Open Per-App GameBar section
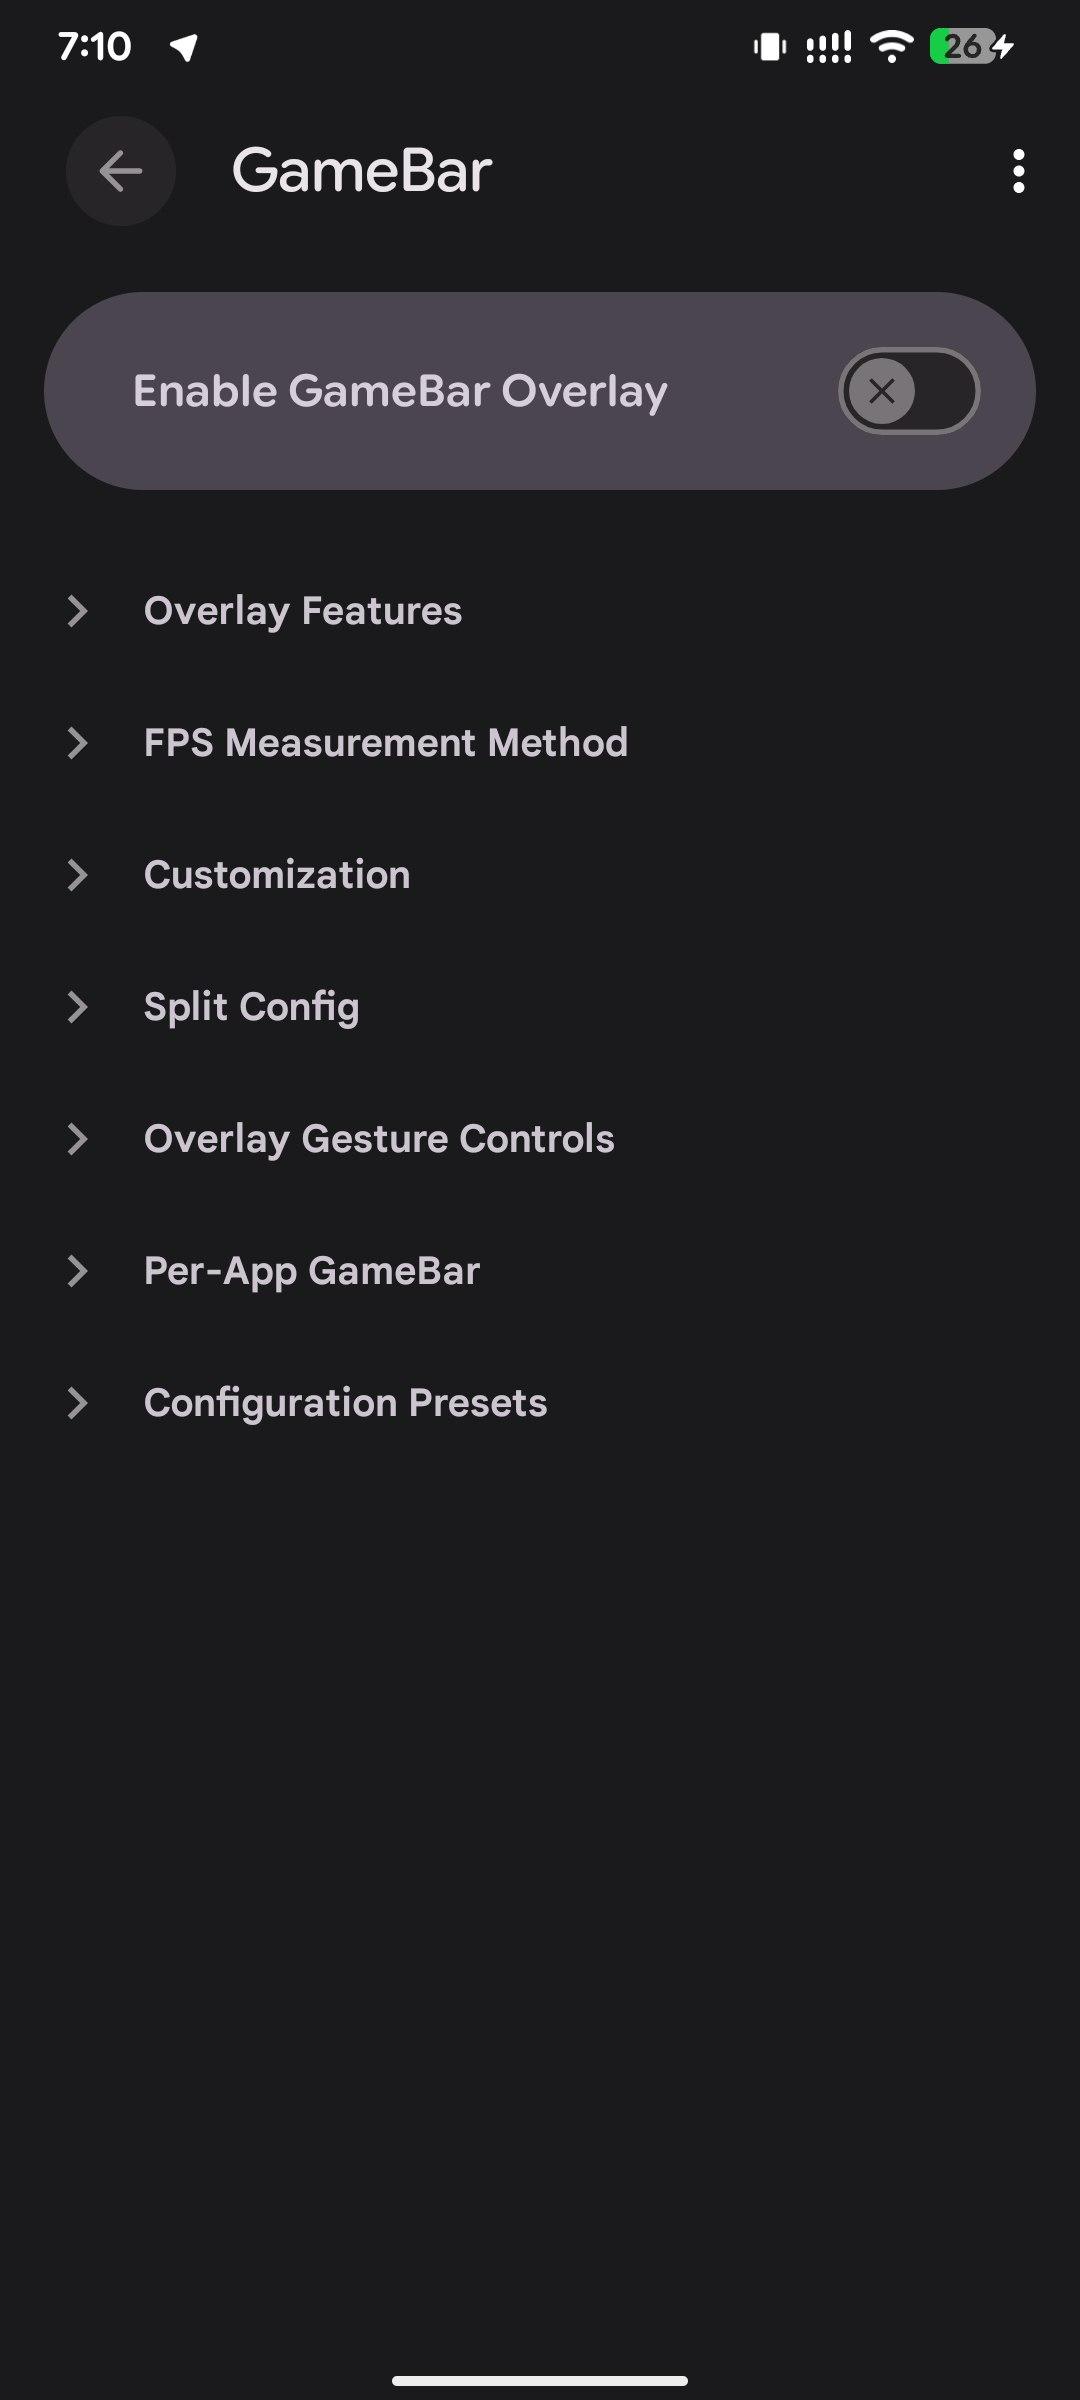The width and height of the screenshot is (1080, 2400). 311,1271
